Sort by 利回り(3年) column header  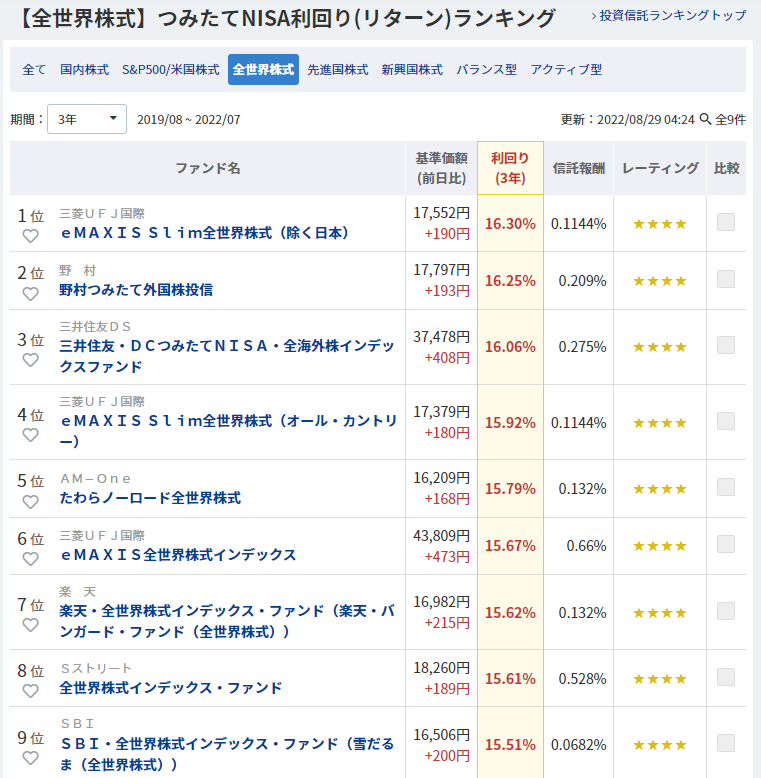(x=510, y=168)
